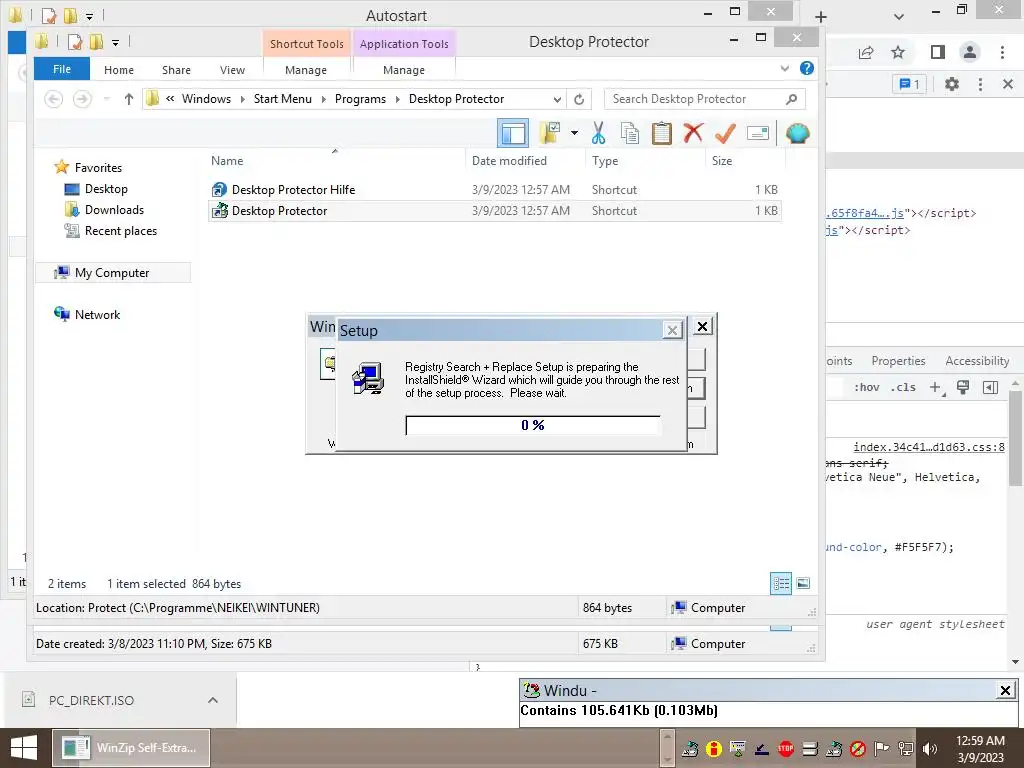1024x768 pixels.
Task: Open the recent locations dropdown arrow
Action: (106, 99)
